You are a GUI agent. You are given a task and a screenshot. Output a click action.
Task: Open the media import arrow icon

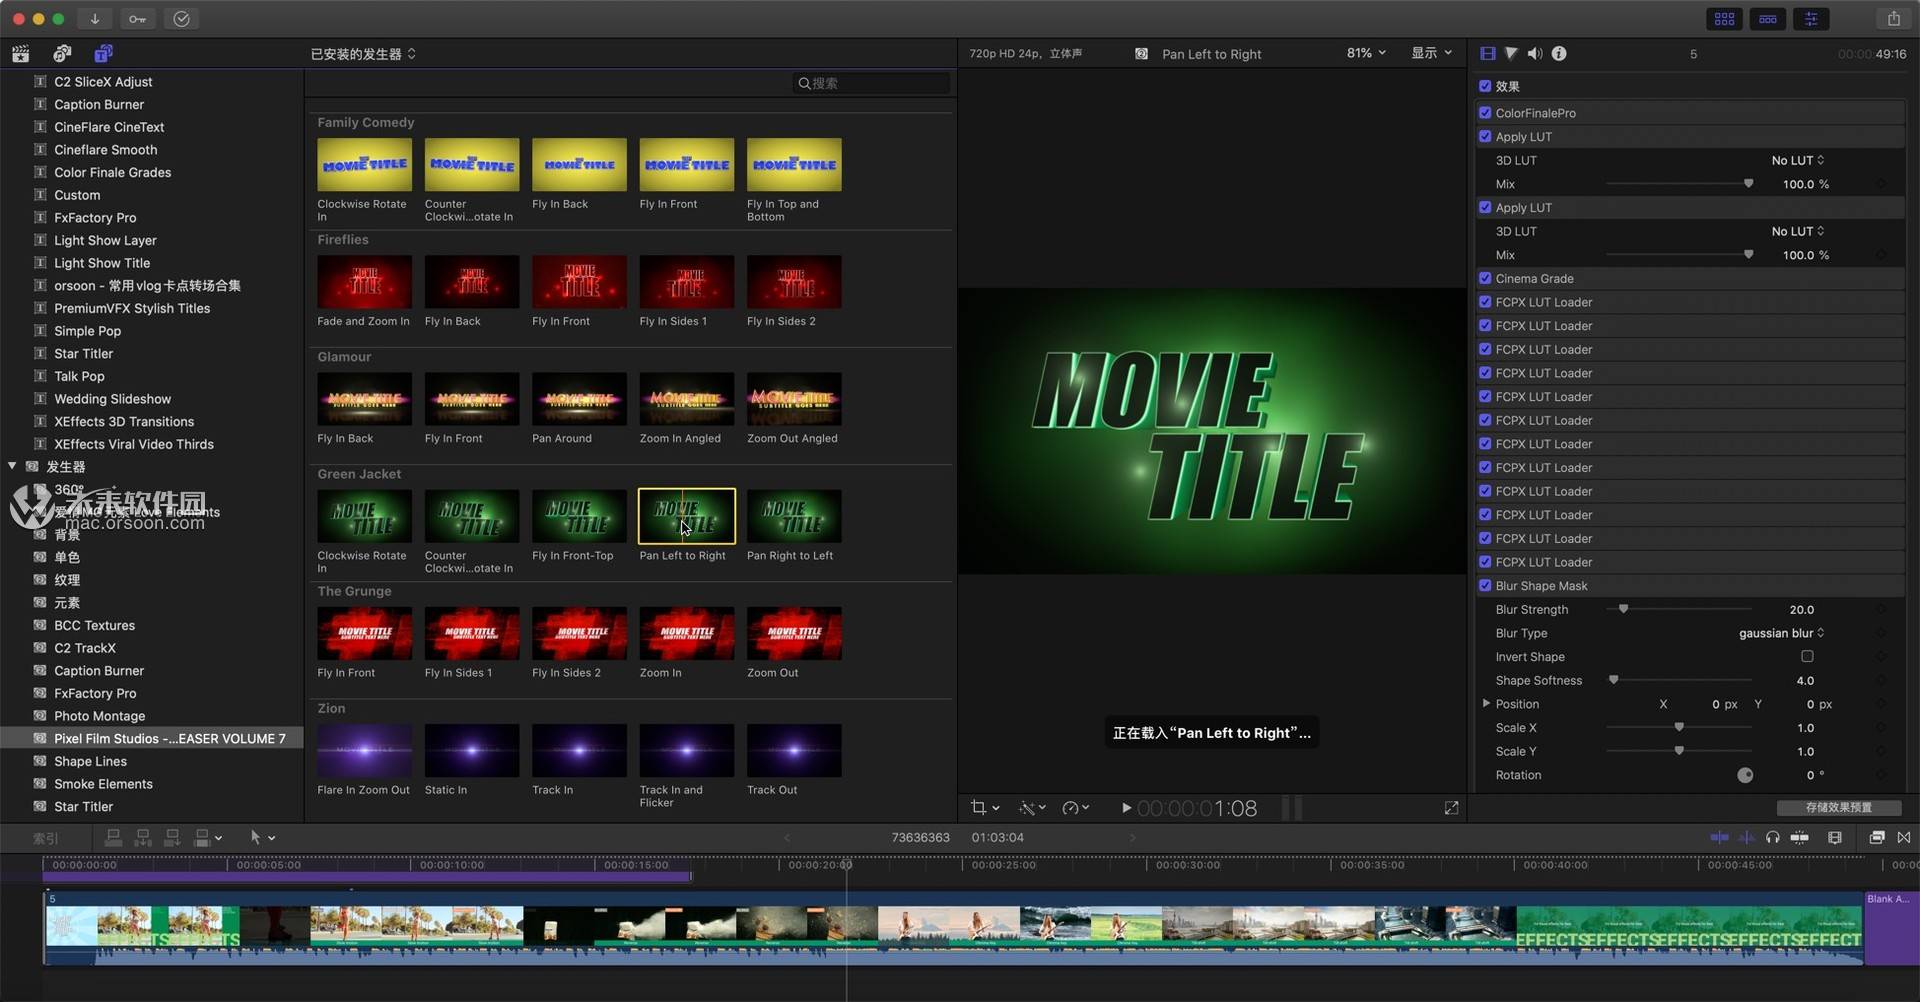pos(94,19)
